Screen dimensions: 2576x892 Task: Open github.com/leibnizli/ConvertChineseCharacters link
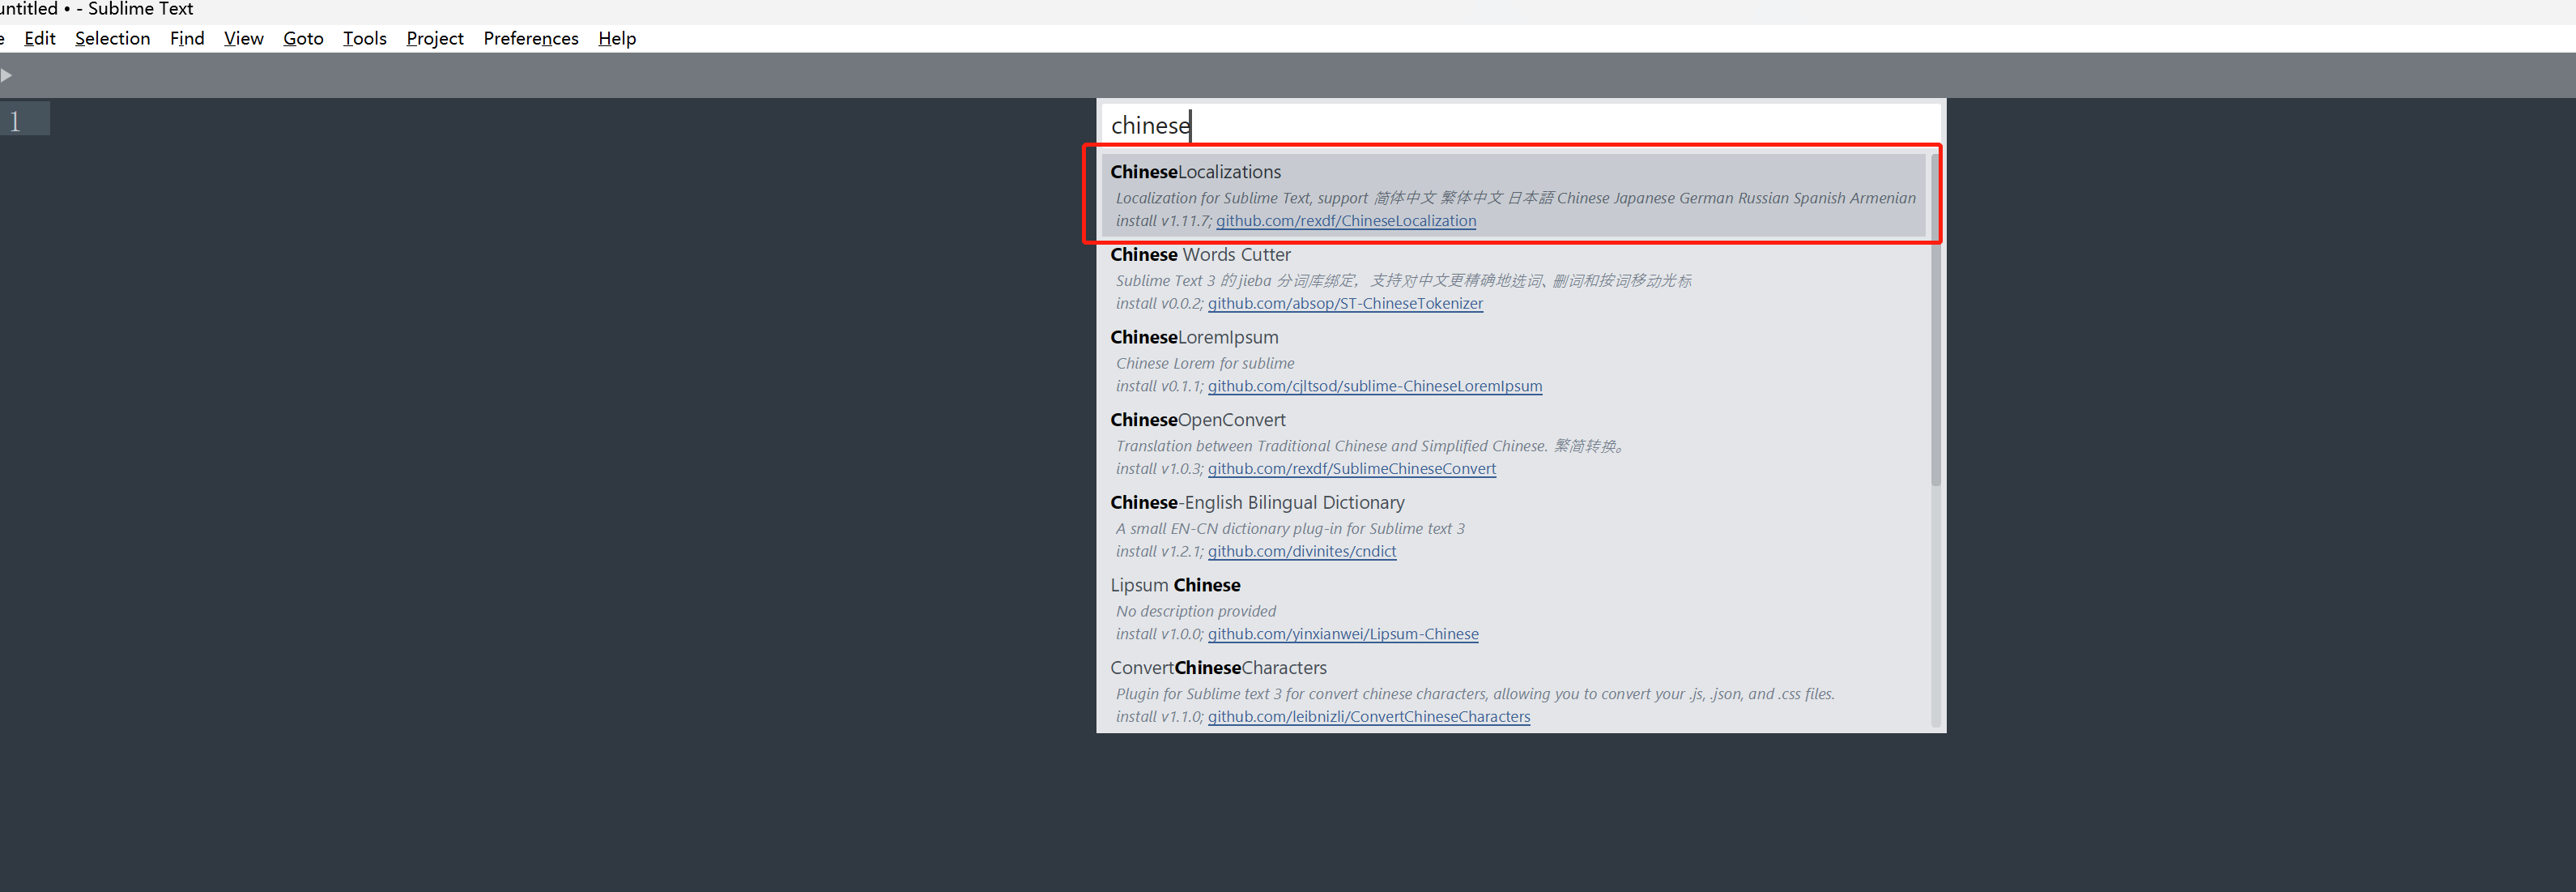1369,717
